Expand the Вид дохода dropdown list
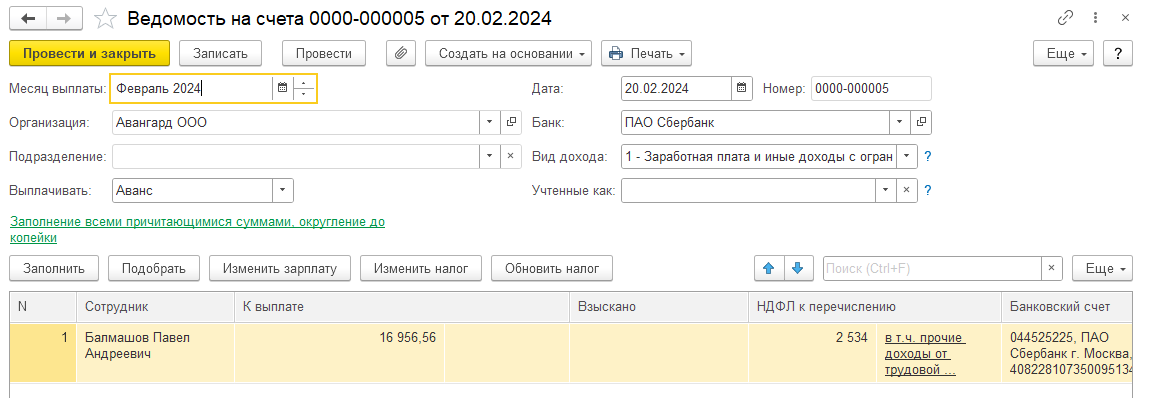The width and height of the screenshot is (1149, 398). click(907, 156)
